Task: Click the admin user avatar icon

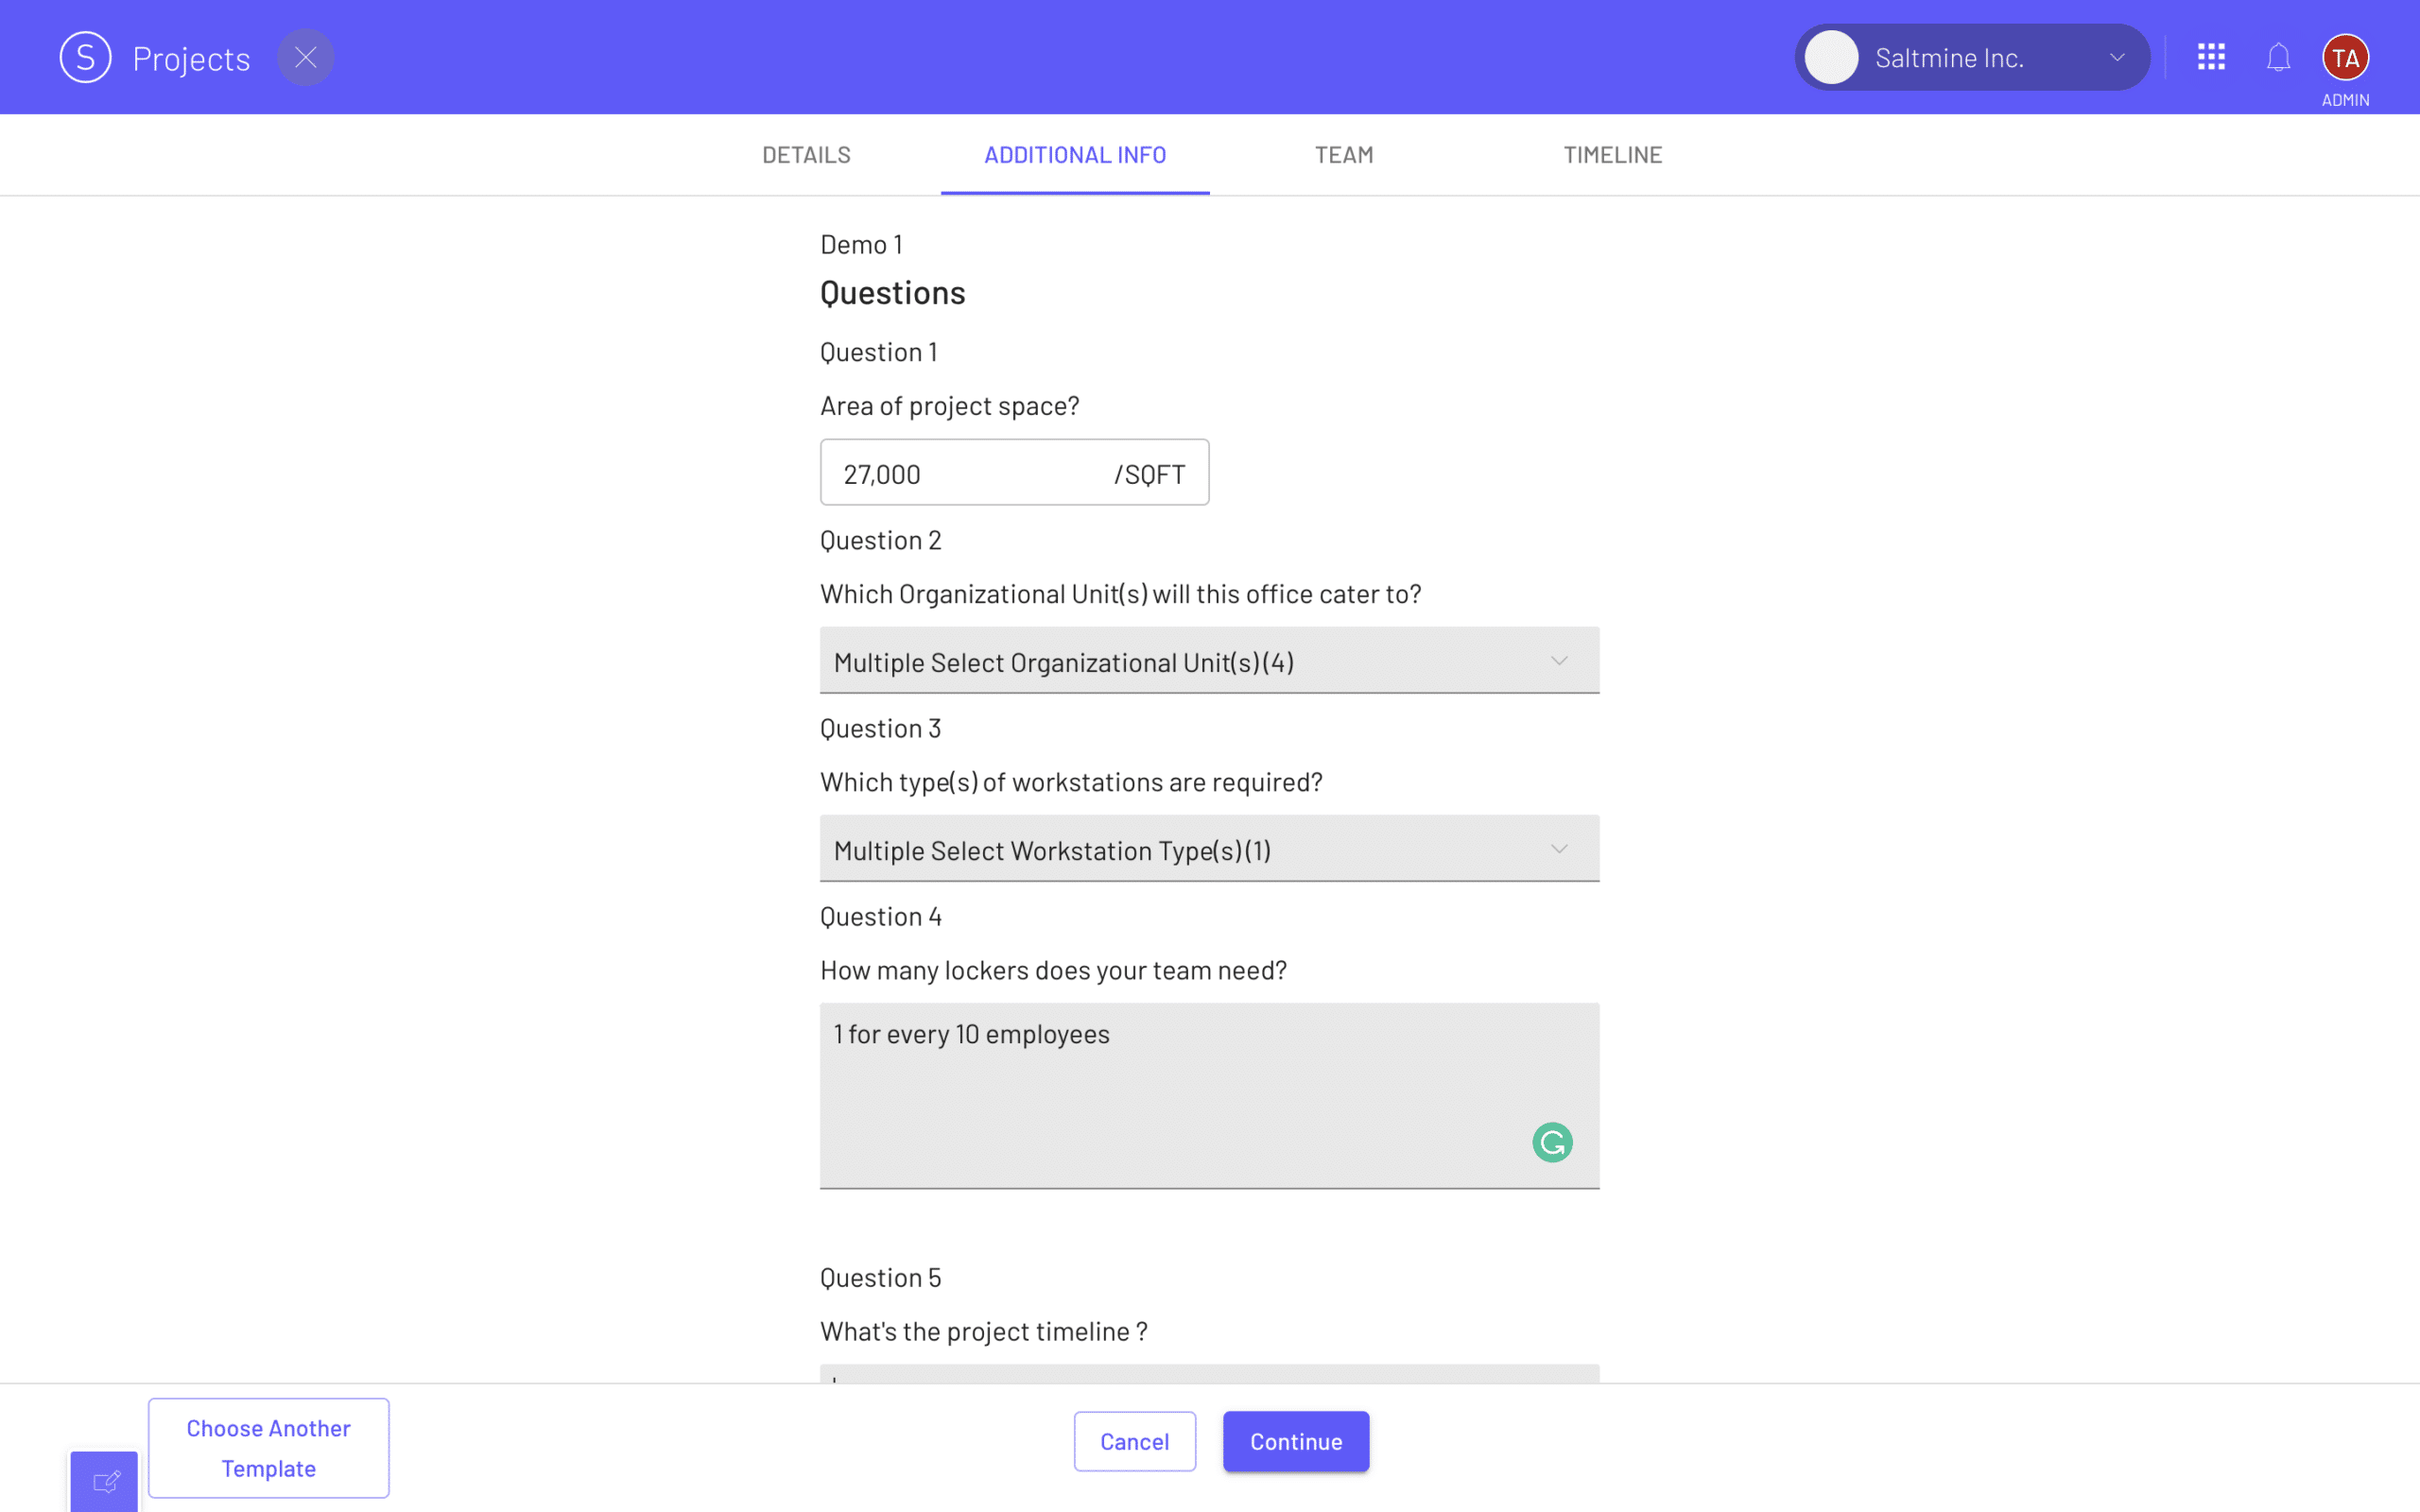Action: click(x=2345, y=56)
